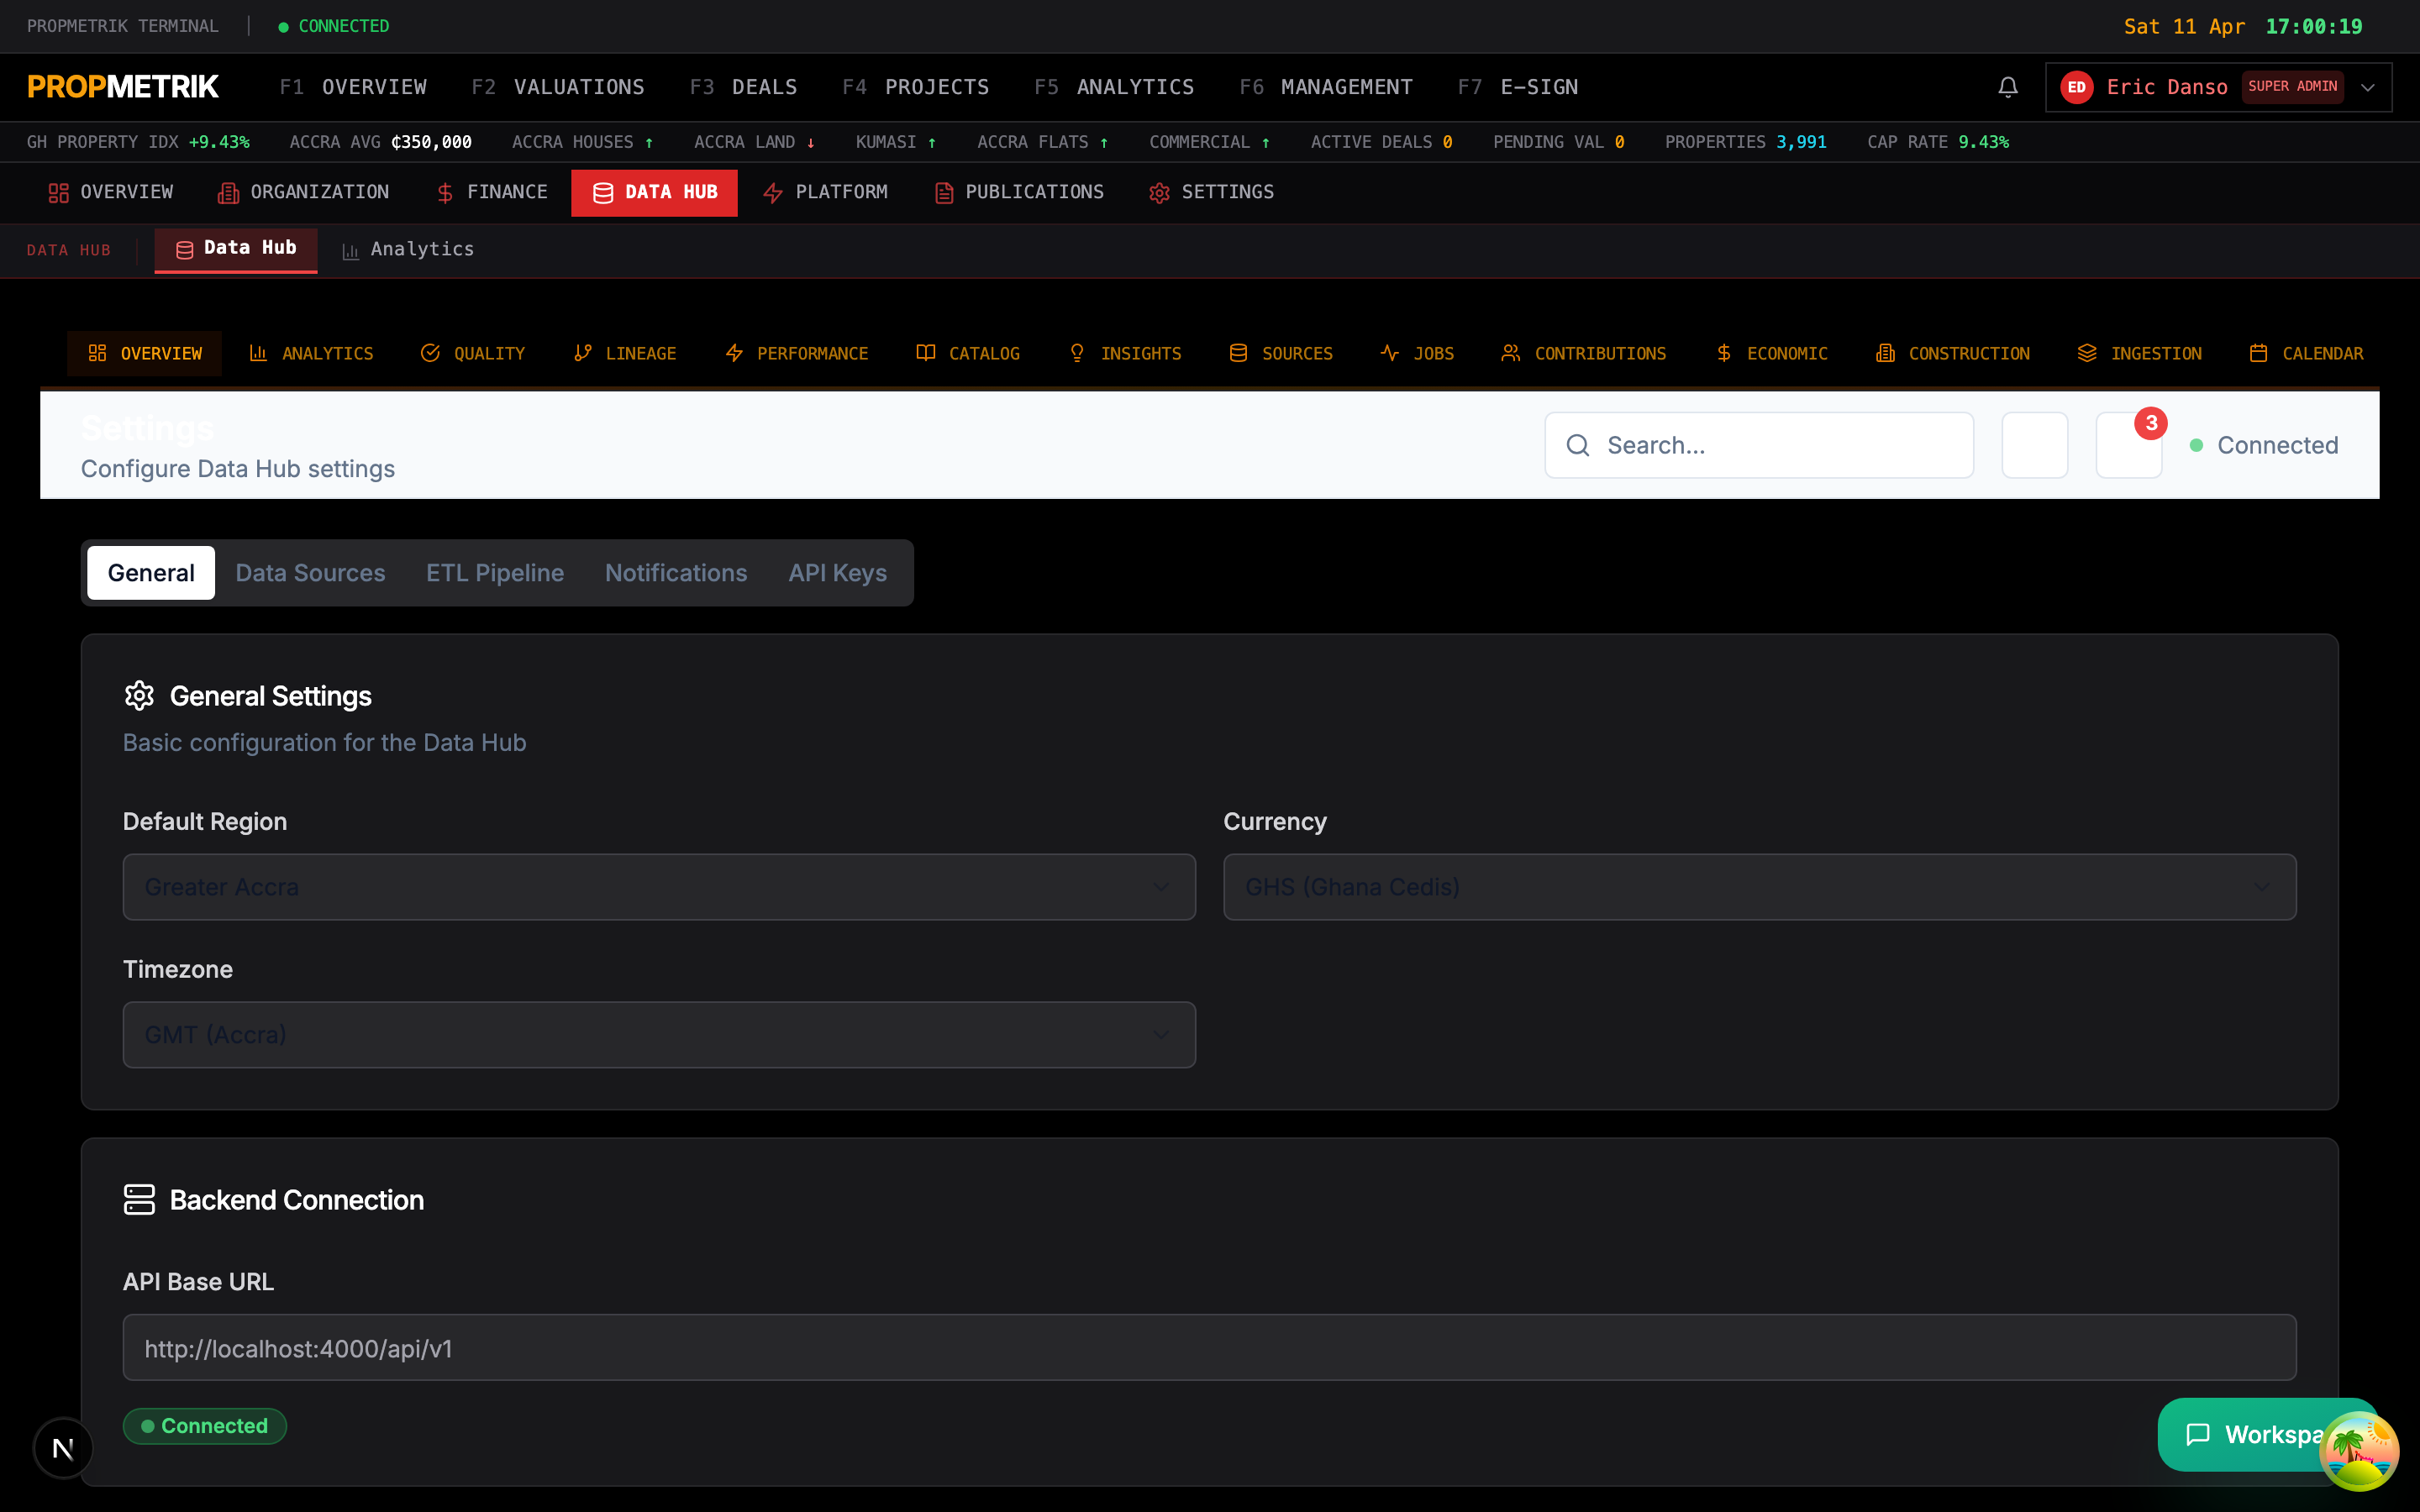Click the ED user avatar
This screenshot has width=2420, height=1512.
[2076, 87]
